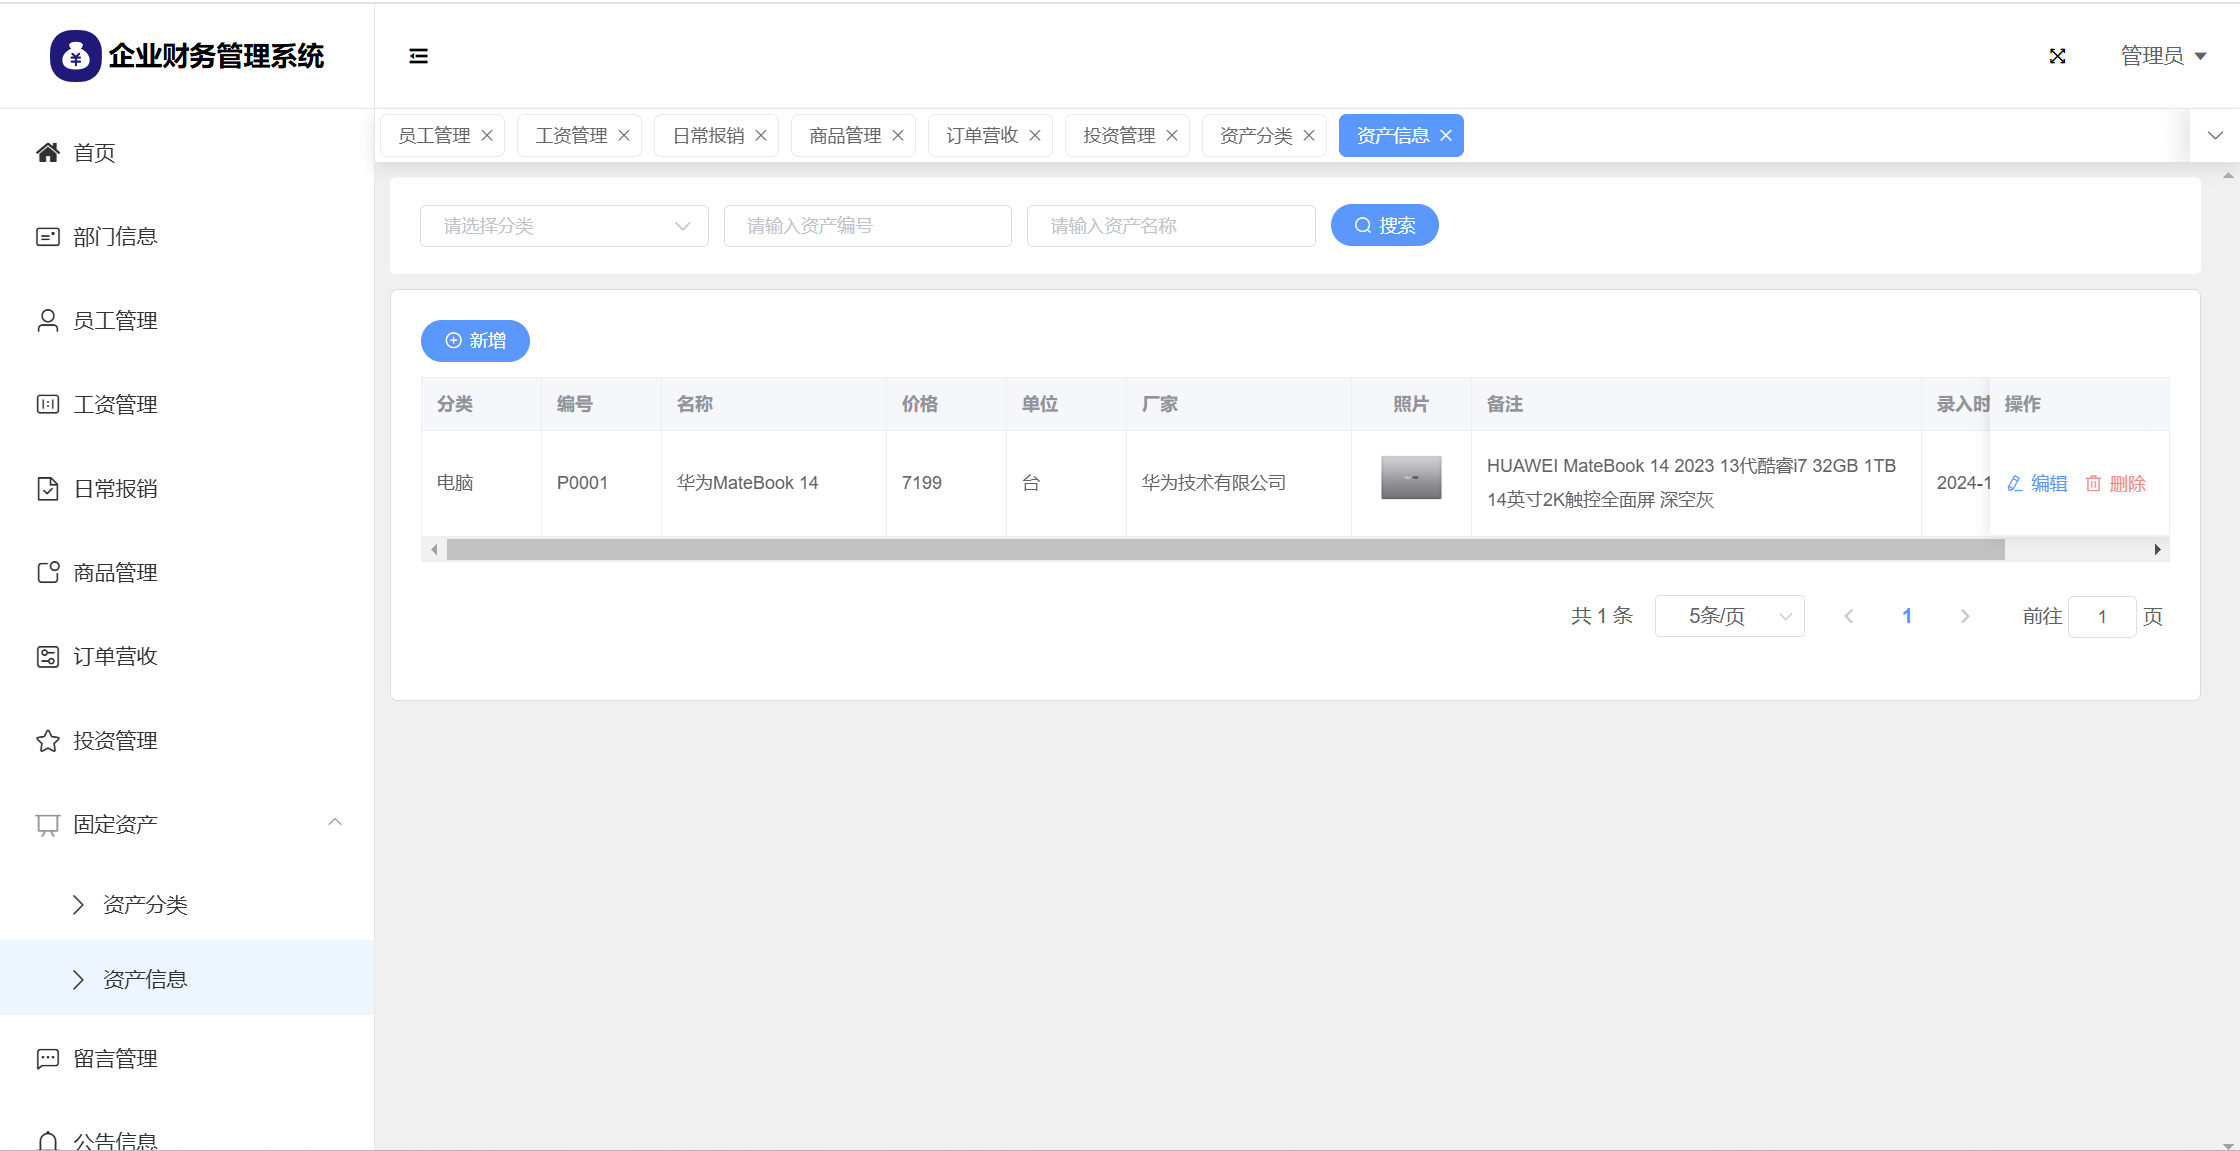Viewport: 2240px width, 1151px height.
Task: Switch to the 商品管理 tab
Action: click(x=845, y=136)
